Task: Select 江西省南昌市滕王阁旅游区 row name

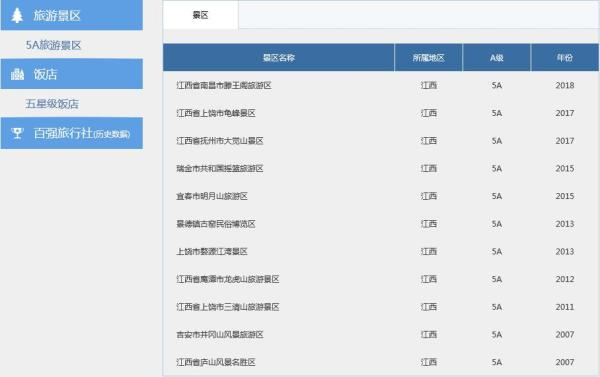Action: 224,85
